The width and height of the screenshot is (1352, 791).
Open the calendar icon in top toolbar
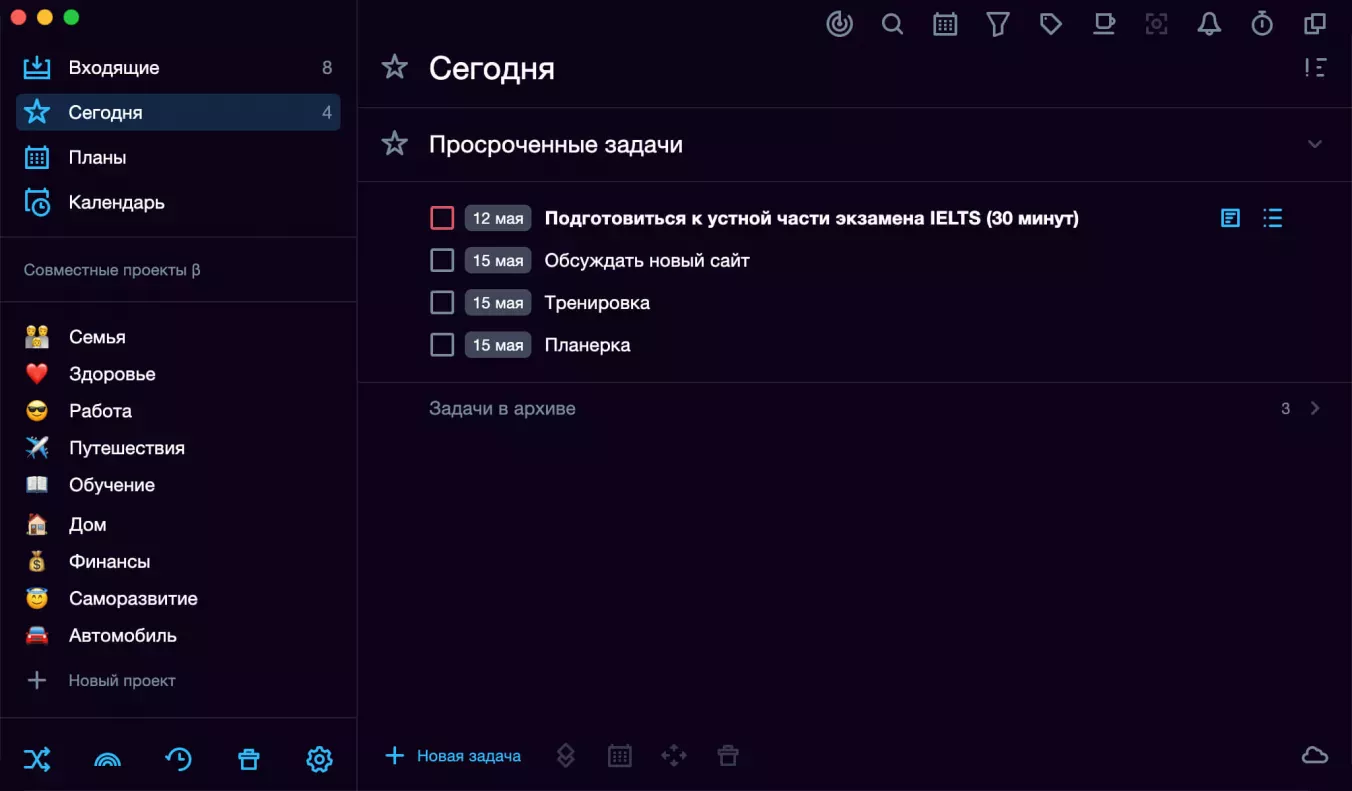945,24
